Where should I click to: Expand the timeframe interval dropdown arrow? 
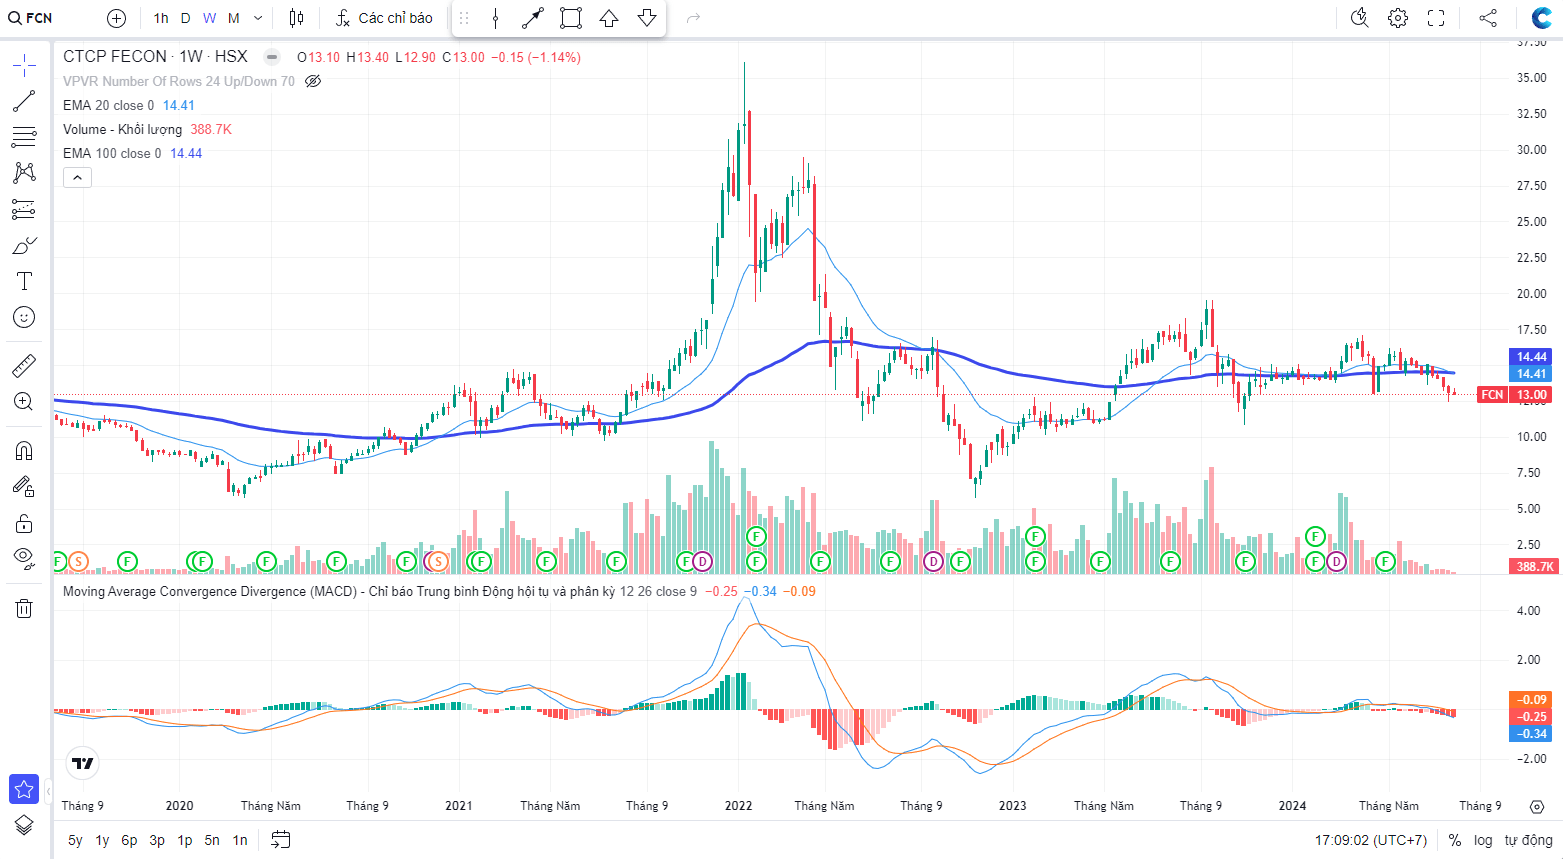point(258,18)
